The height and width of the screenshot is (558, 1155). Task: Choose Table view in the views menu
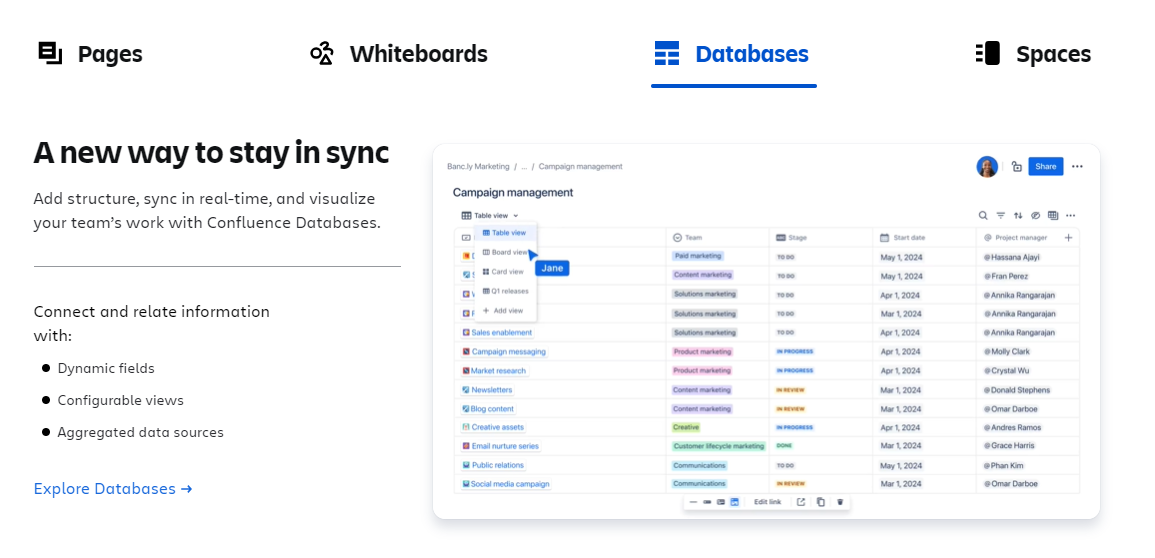coord(505,233)
